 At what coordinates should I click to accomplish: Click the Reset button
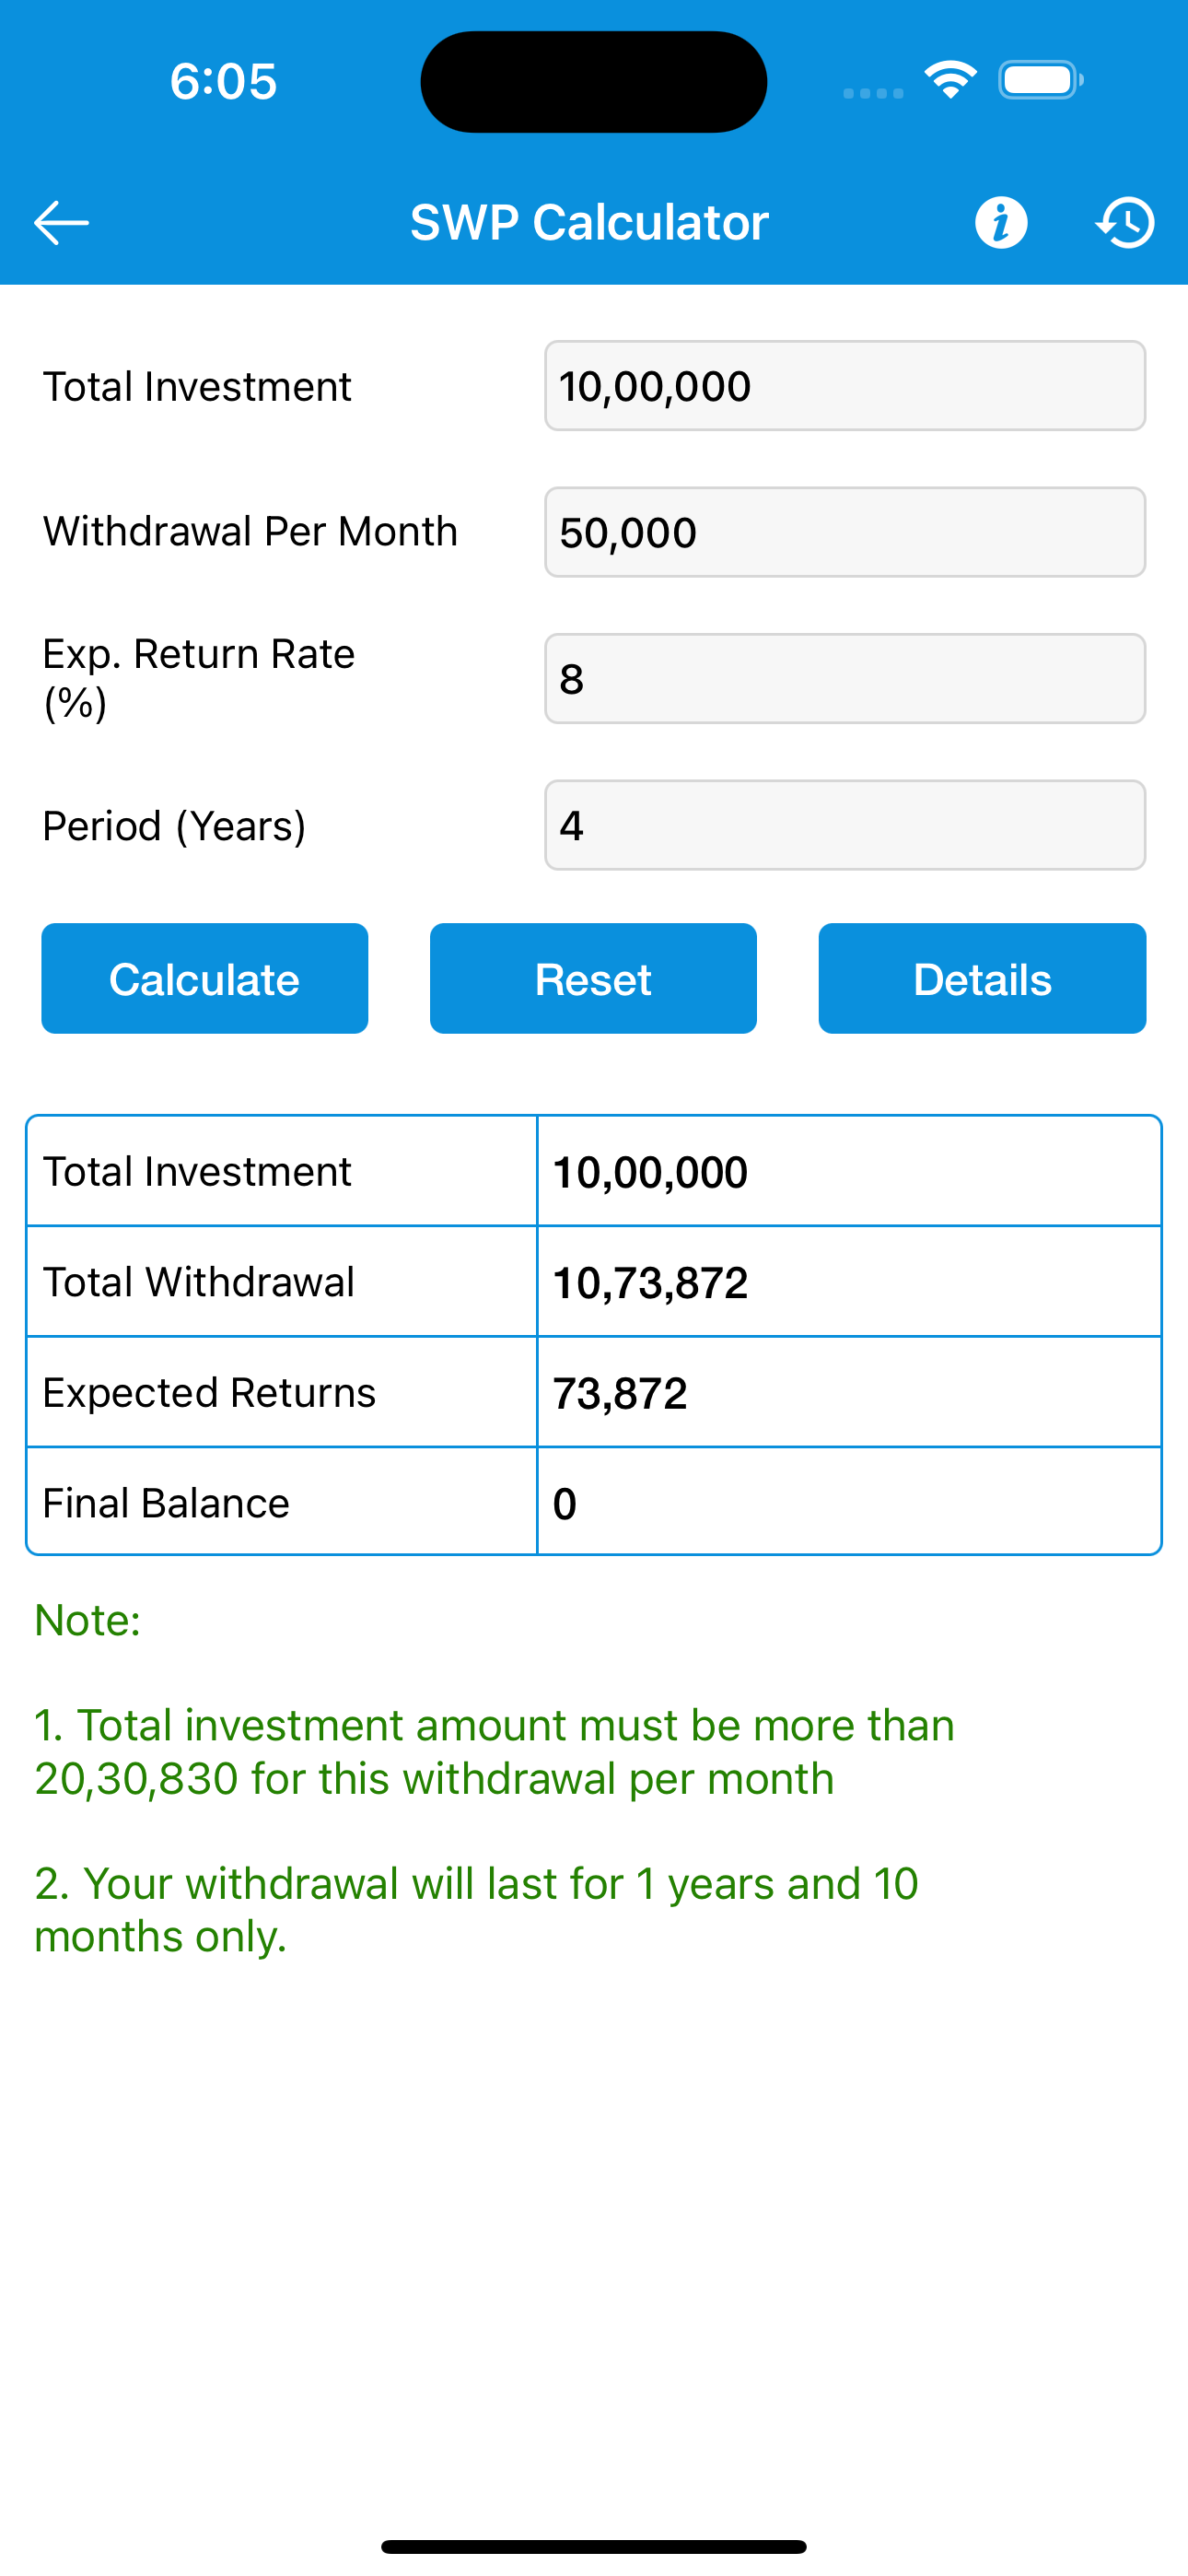[593, 978]
